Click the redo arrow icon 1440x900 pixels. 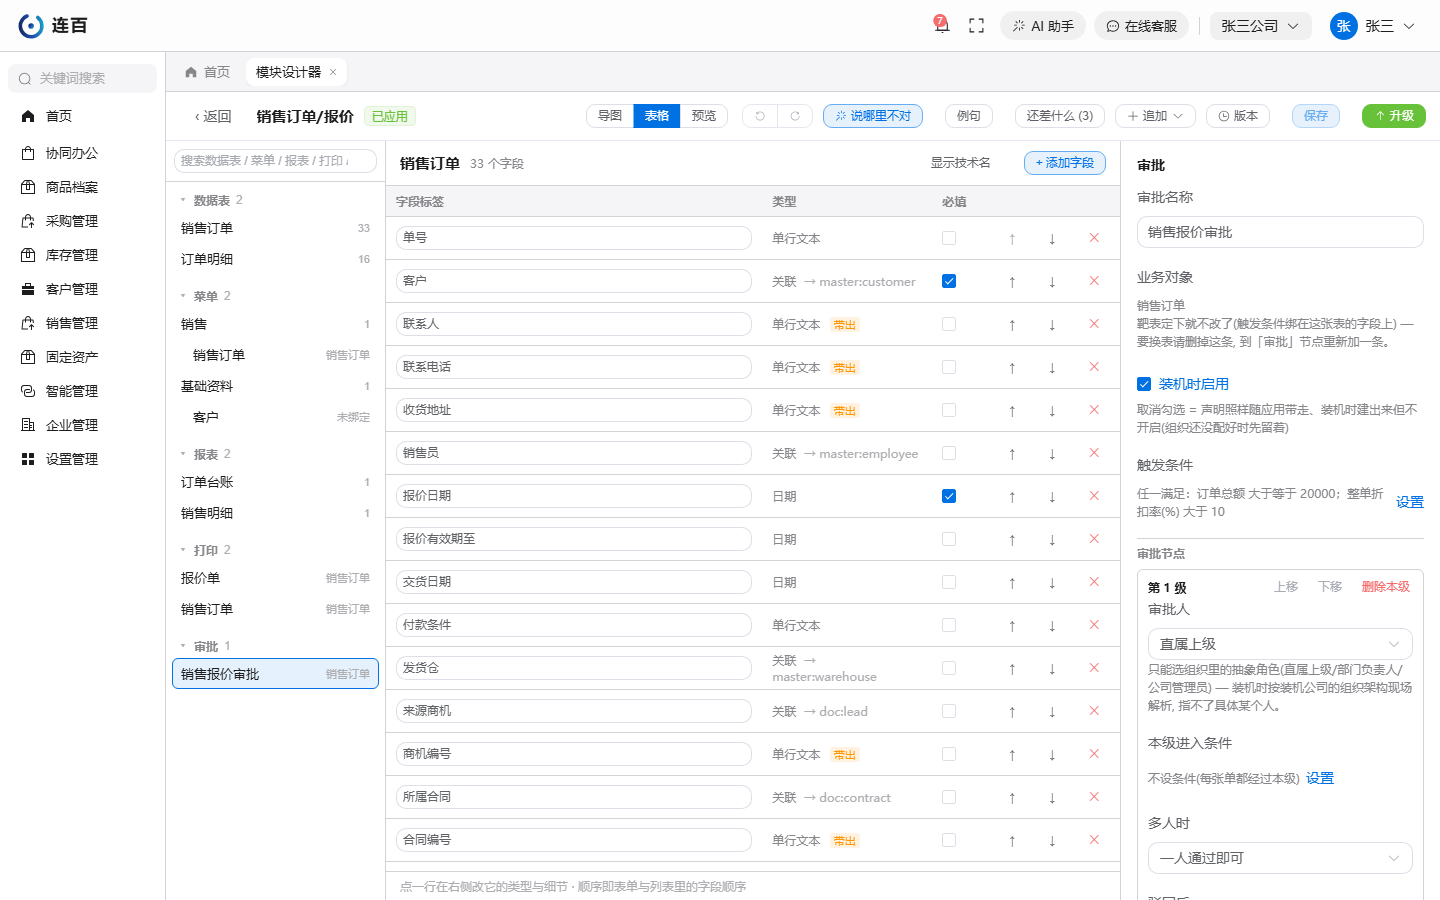click(795, 116)
